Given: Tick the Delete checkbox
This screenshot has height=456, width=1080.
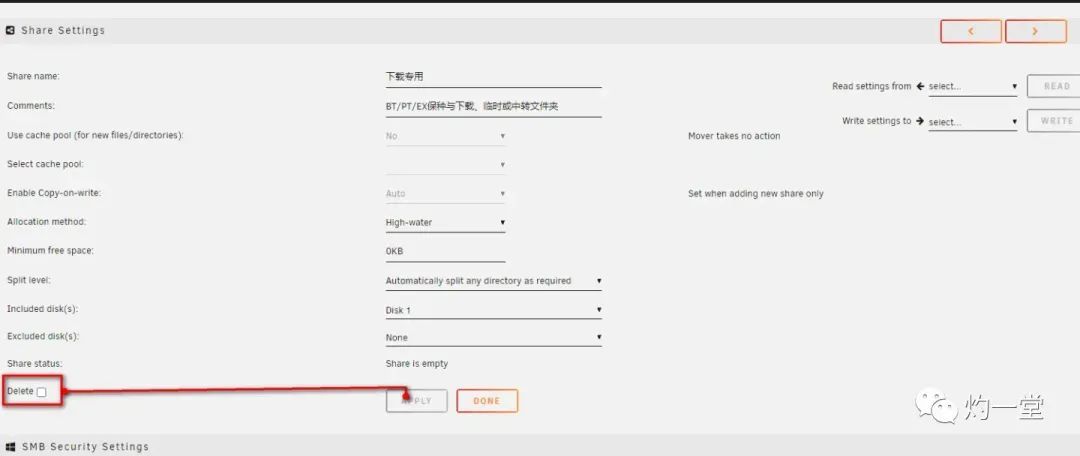Looking at the screenshot, I should 41,392.
